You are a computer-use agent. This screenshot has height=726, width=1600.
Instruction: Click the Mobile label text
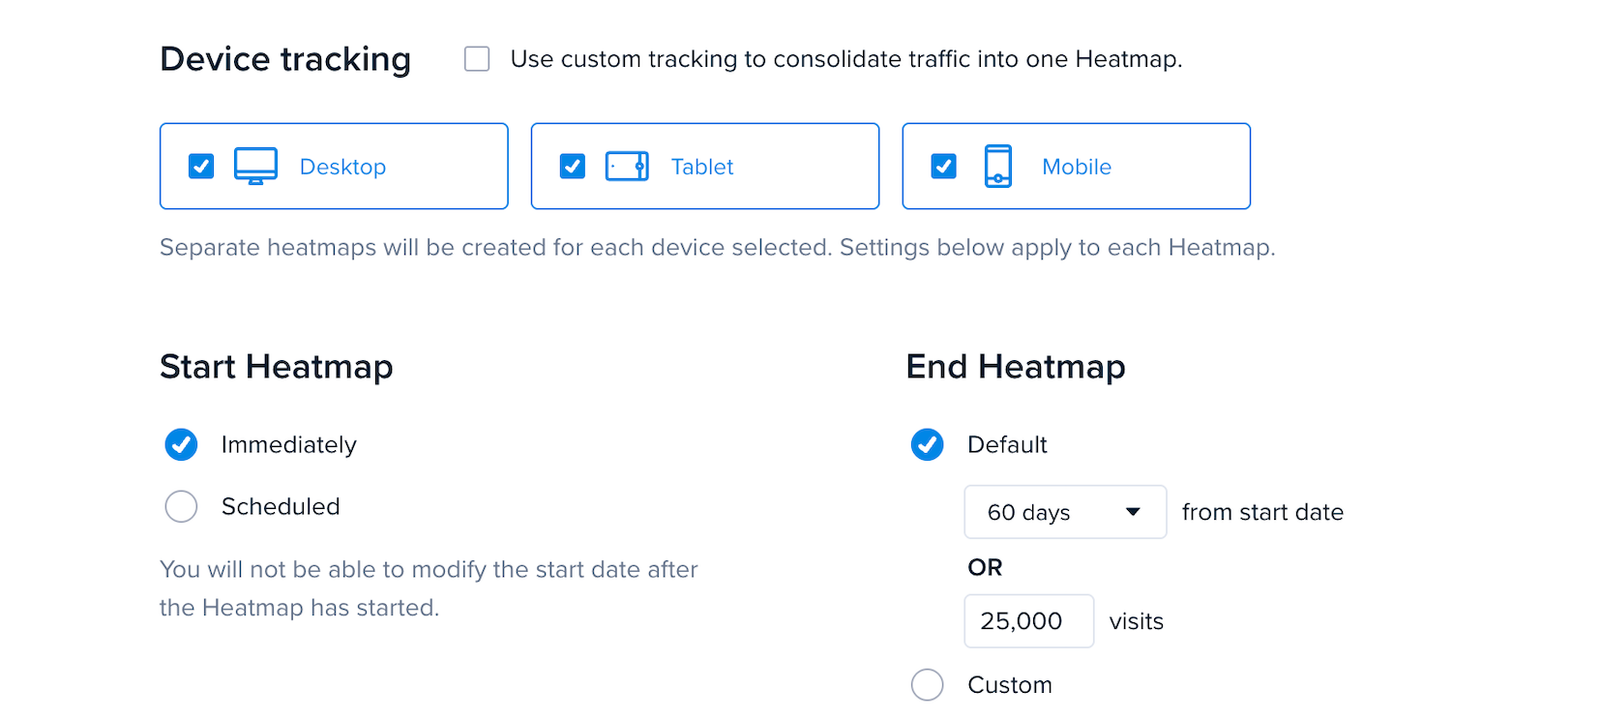[x=1077, y=167]
